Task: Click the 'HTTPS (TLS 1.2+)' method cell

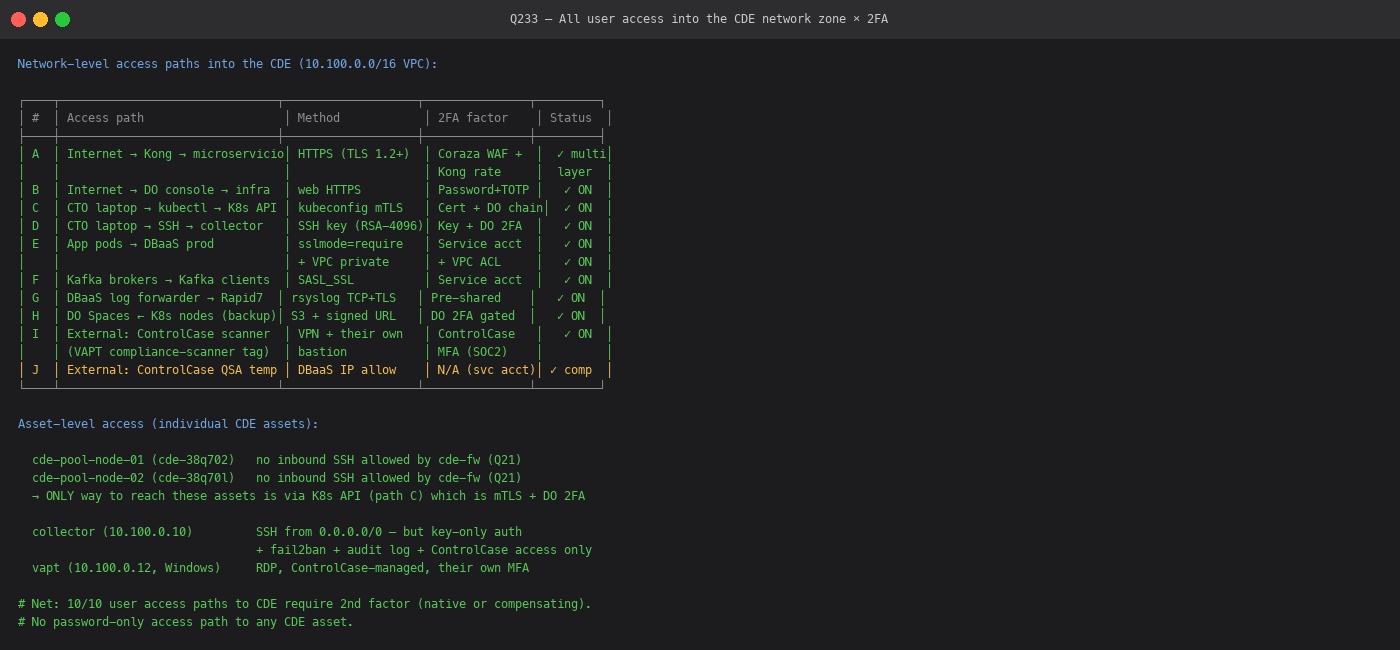Action: 354,154
